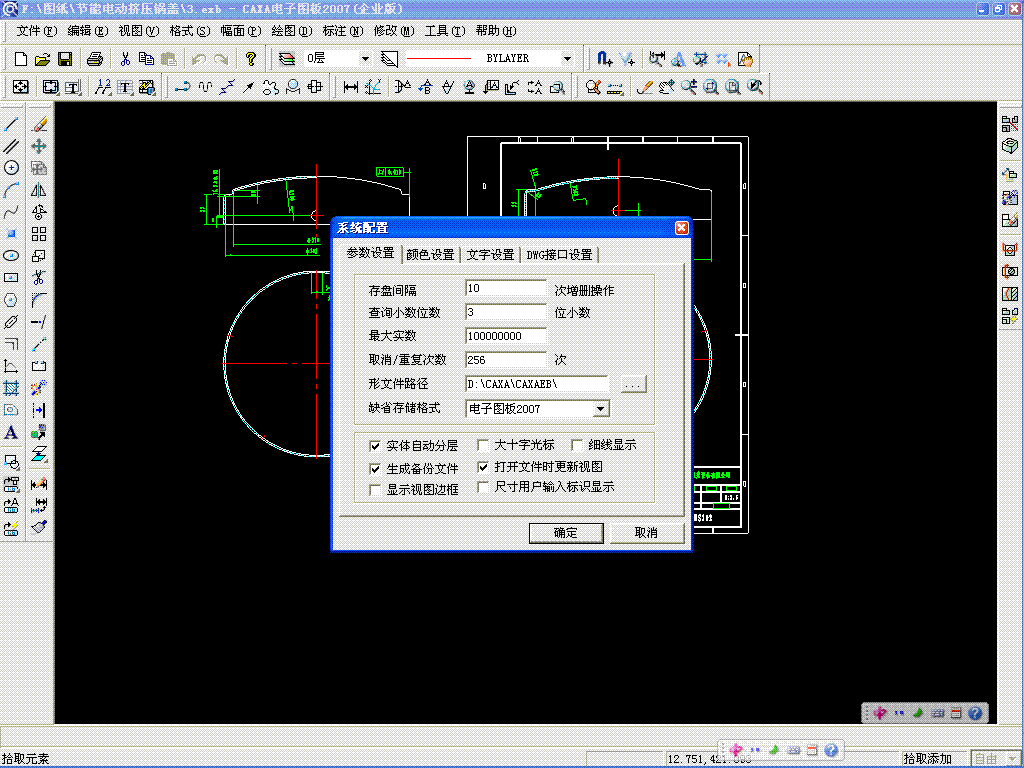Open the 编辑(E) menu
This screenshot has width=1024, height=768.
point(88,31)
